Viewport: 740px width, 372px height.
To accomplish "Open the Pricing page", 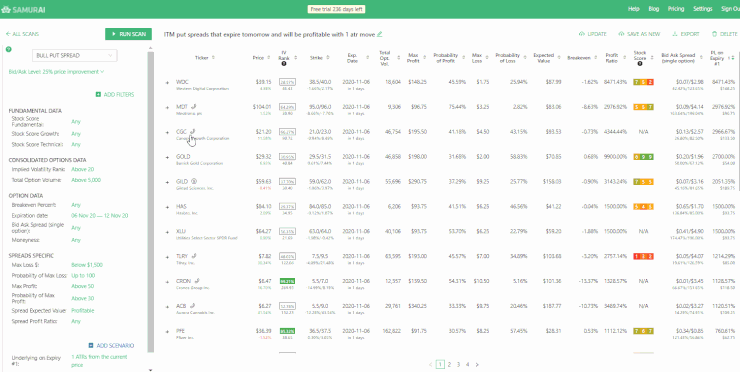I will pyautogui.click(x=676, y=9).
